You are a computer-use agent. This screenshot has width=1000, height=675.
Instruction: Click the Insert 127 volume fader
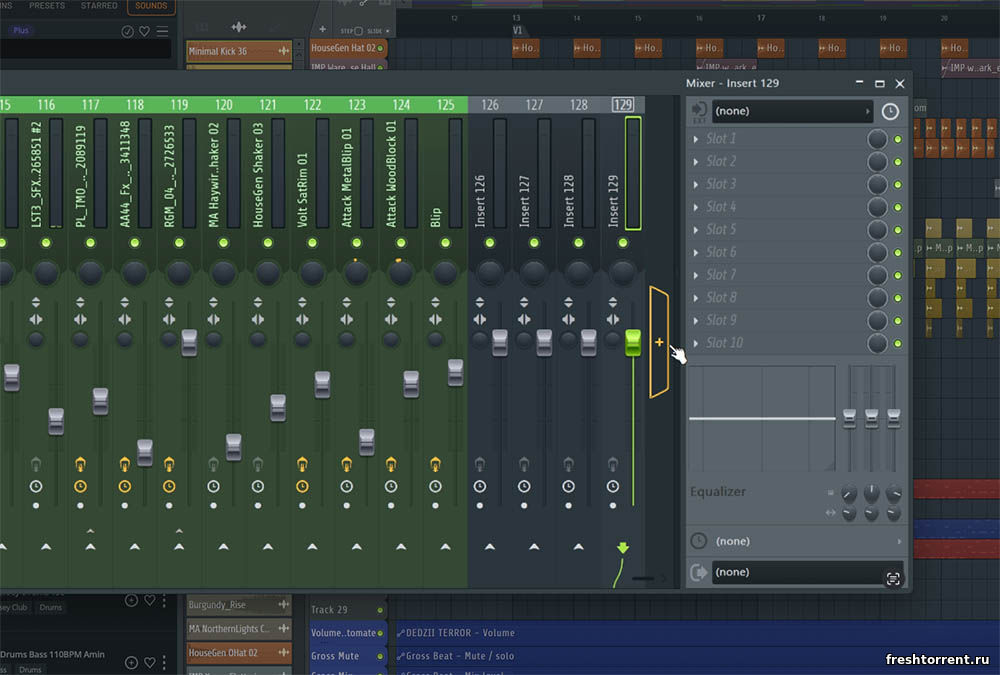544,343
